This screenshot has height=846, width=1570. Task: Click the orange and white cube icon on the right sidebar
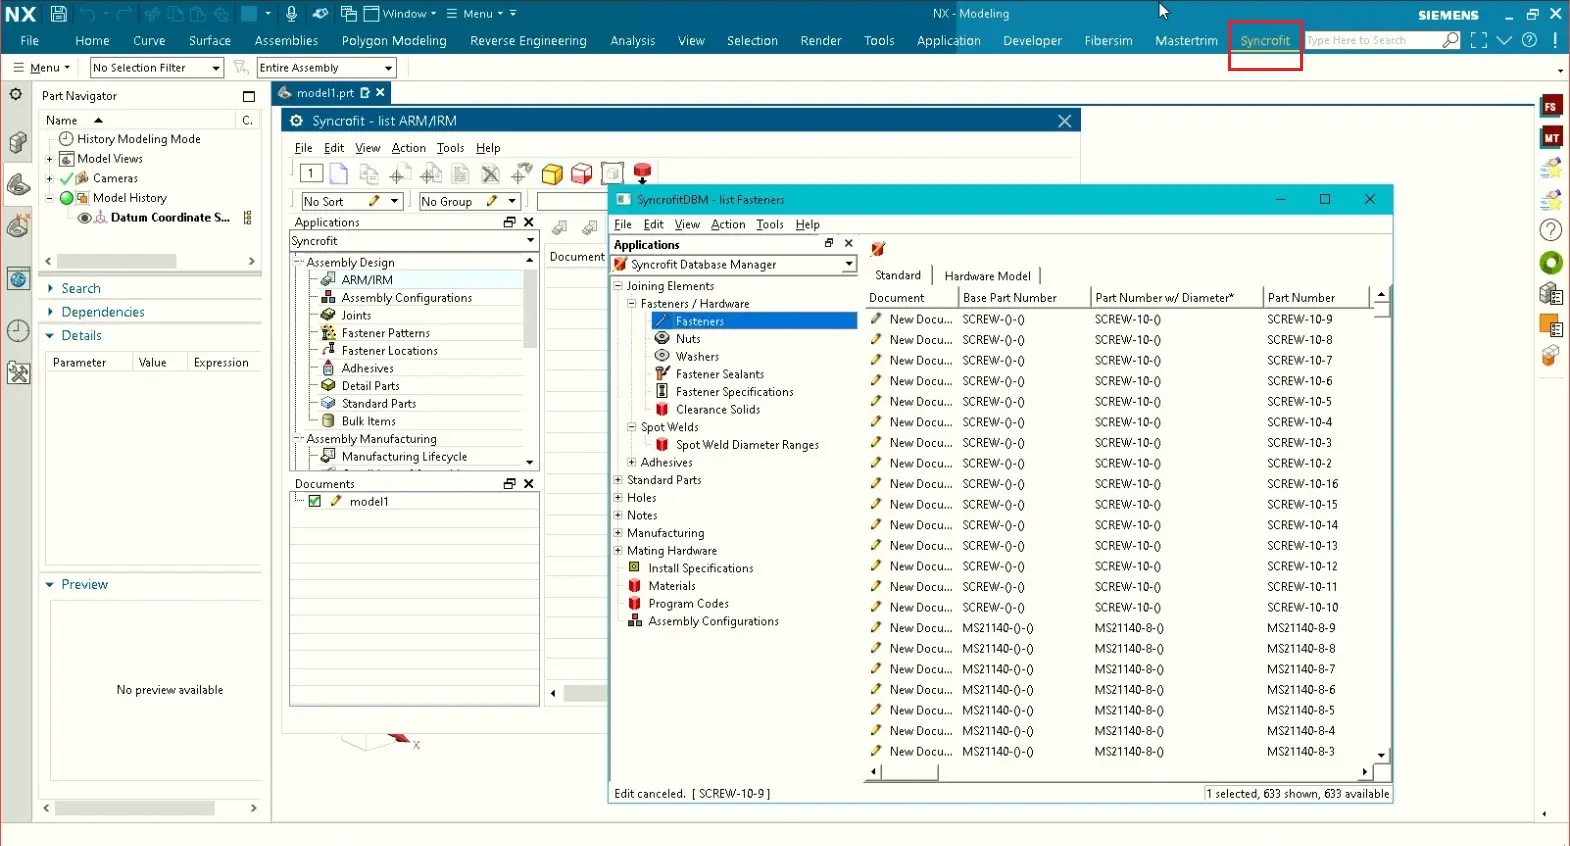coord(1551,356)
